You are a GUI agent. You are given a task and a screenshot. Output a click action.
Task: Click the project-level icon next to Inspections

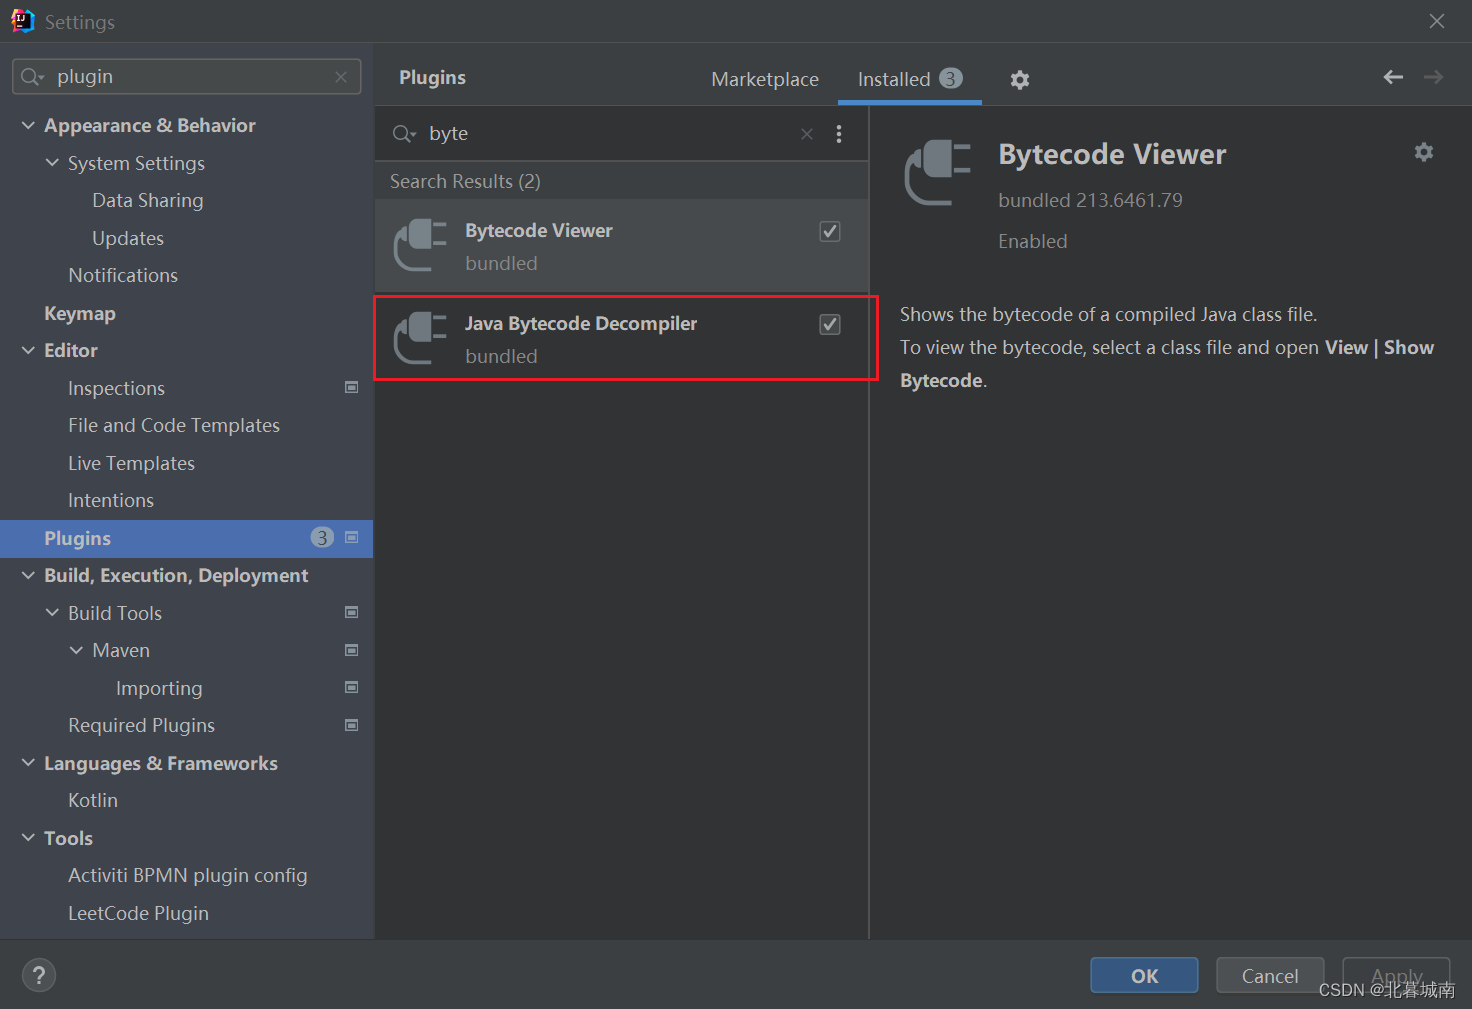351,387
